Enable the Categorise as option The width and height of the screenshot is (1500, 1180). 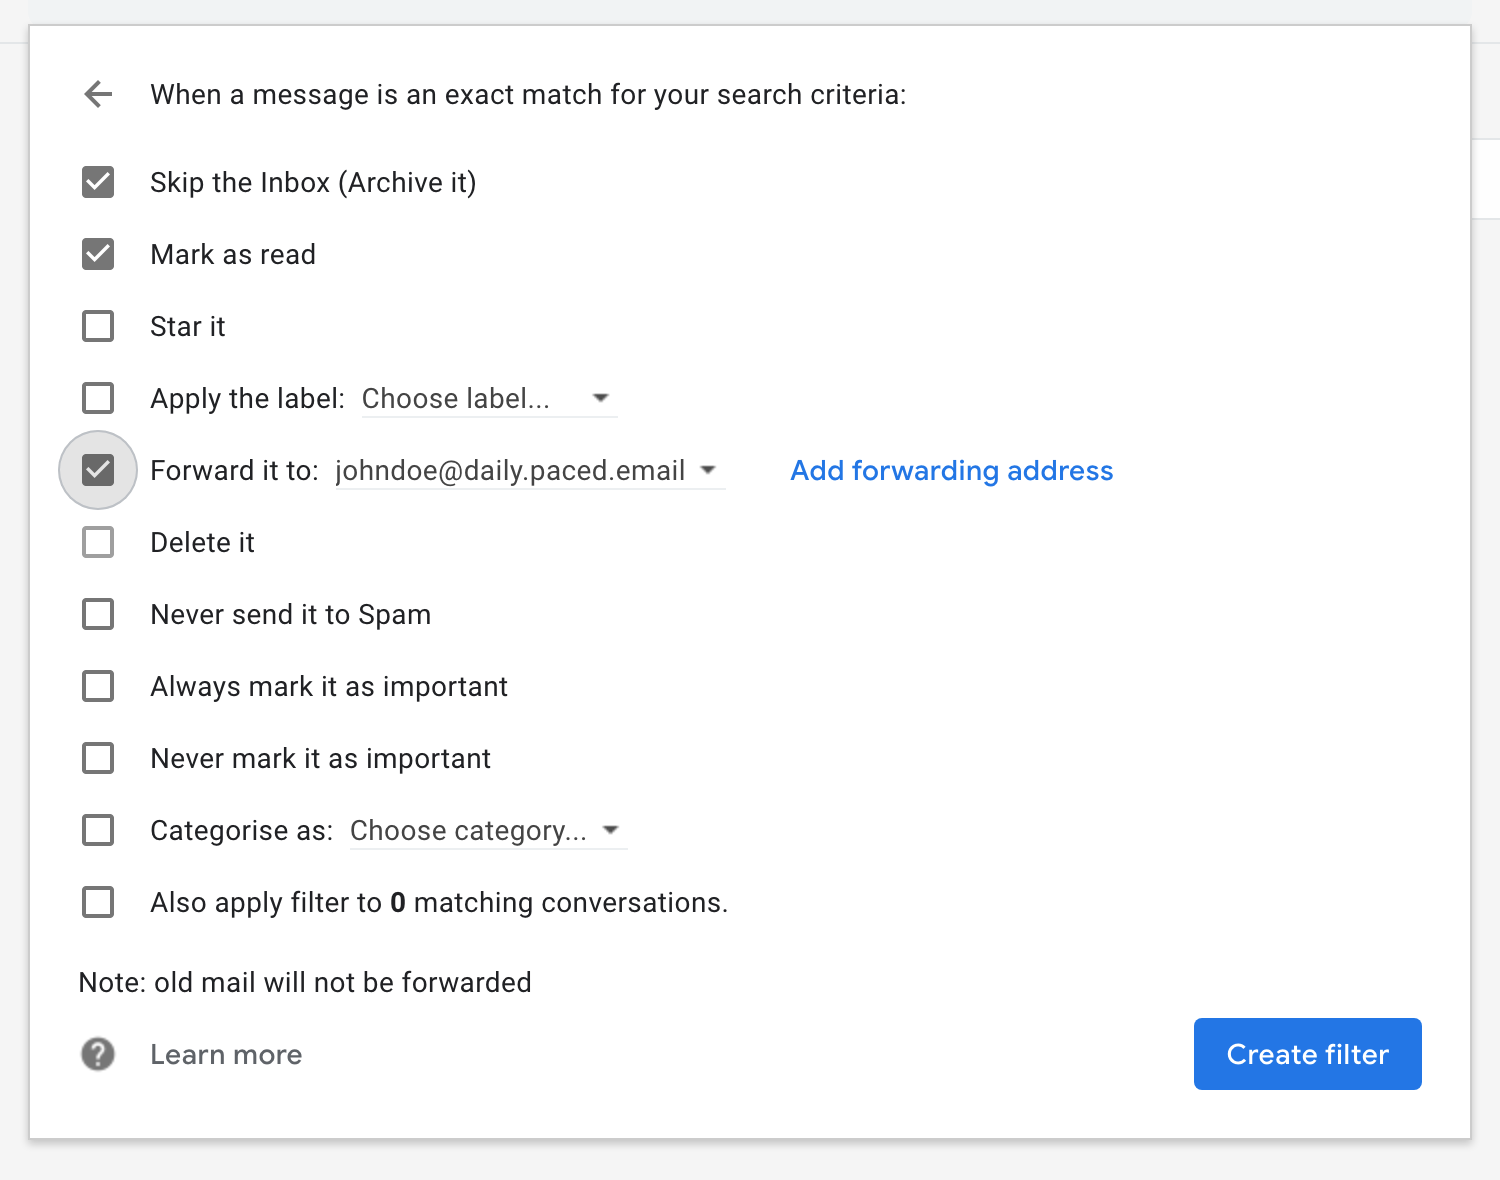pyautogui.click(x=97, y=830)
